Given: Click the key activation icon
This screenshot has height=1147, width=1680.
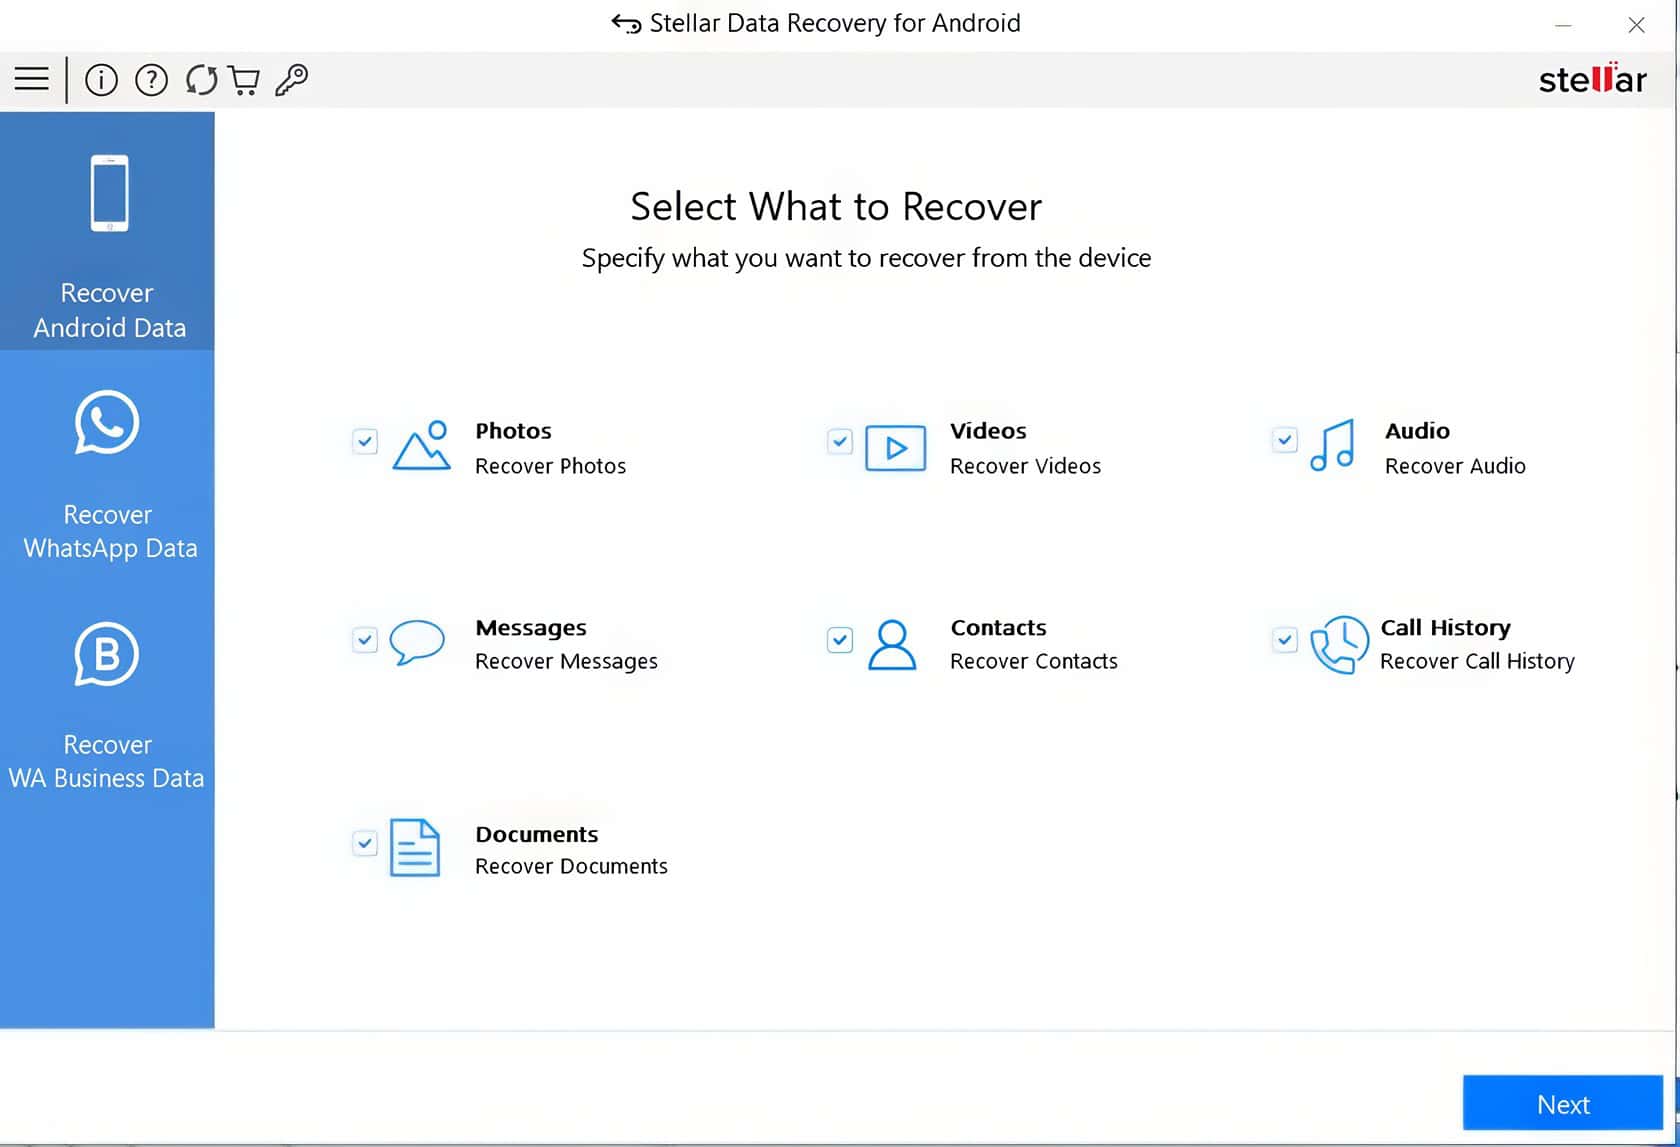Looking at the screenshot, I should click(291, 79).
